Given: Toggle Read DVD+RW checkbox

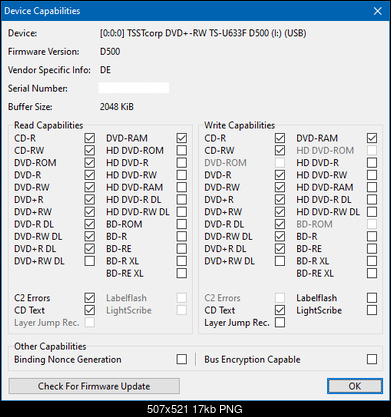Looking at the screenshot, I should (90, 212).
